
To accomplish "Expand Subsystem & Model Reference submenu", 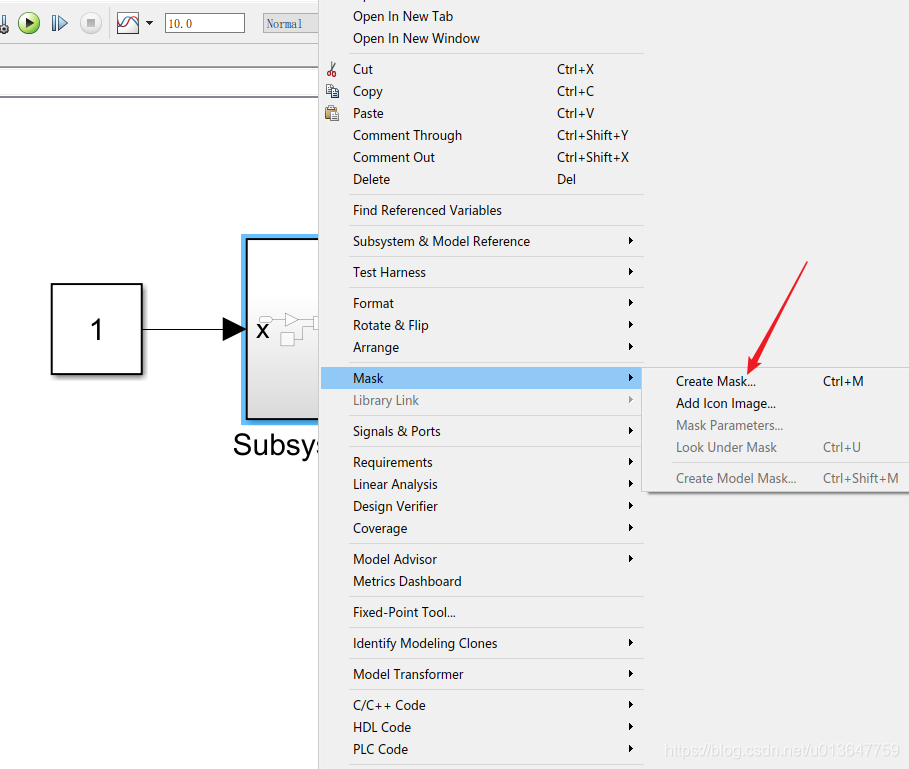I will coord(481,241).
